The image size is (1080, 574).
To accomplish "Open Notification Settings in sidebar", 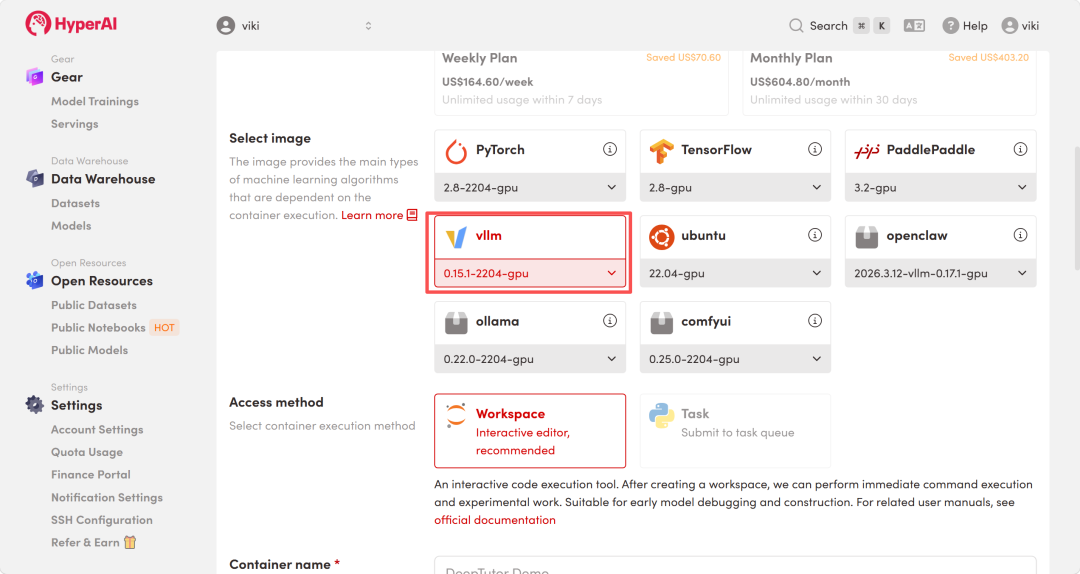I will click(x=107, y=498).
